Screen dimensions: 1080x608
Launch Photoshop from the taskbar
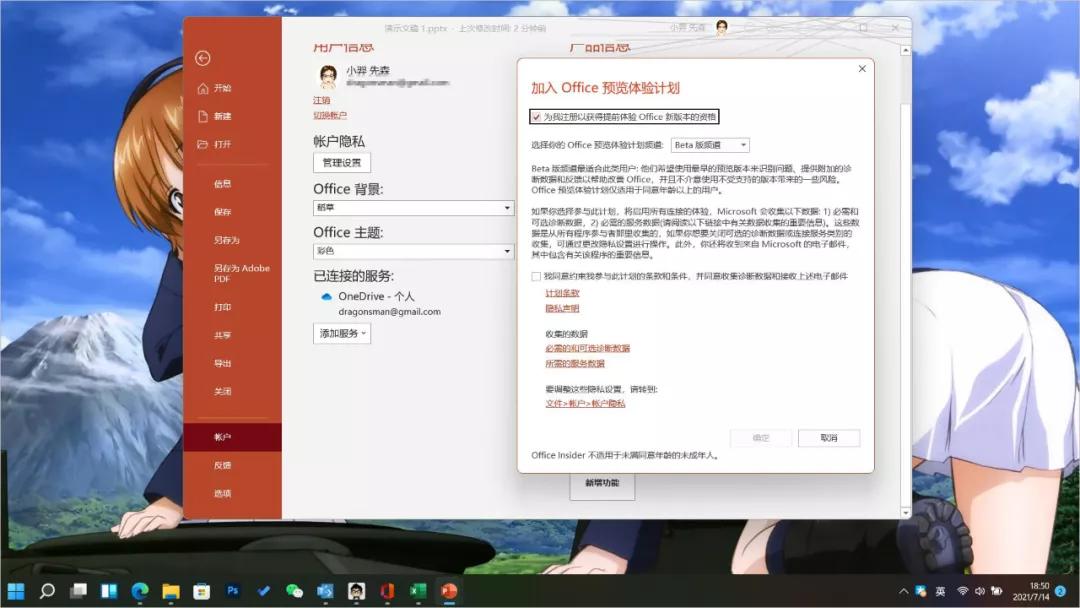tap(231, 590)
